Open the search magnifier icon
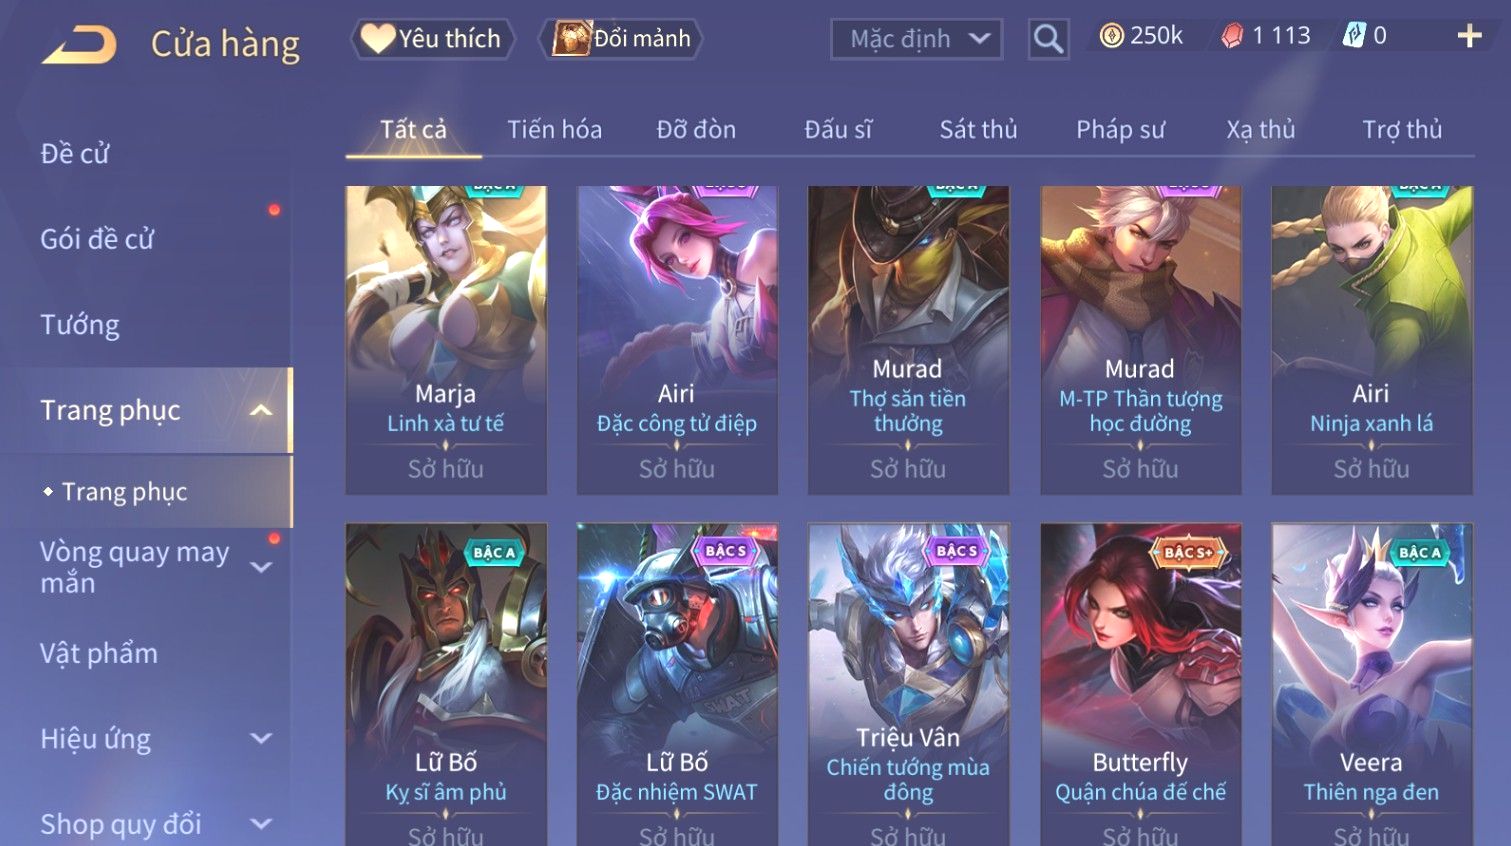Image resolution: width=1511 pixels, height=846 pixels. [x=1048, y=39]
